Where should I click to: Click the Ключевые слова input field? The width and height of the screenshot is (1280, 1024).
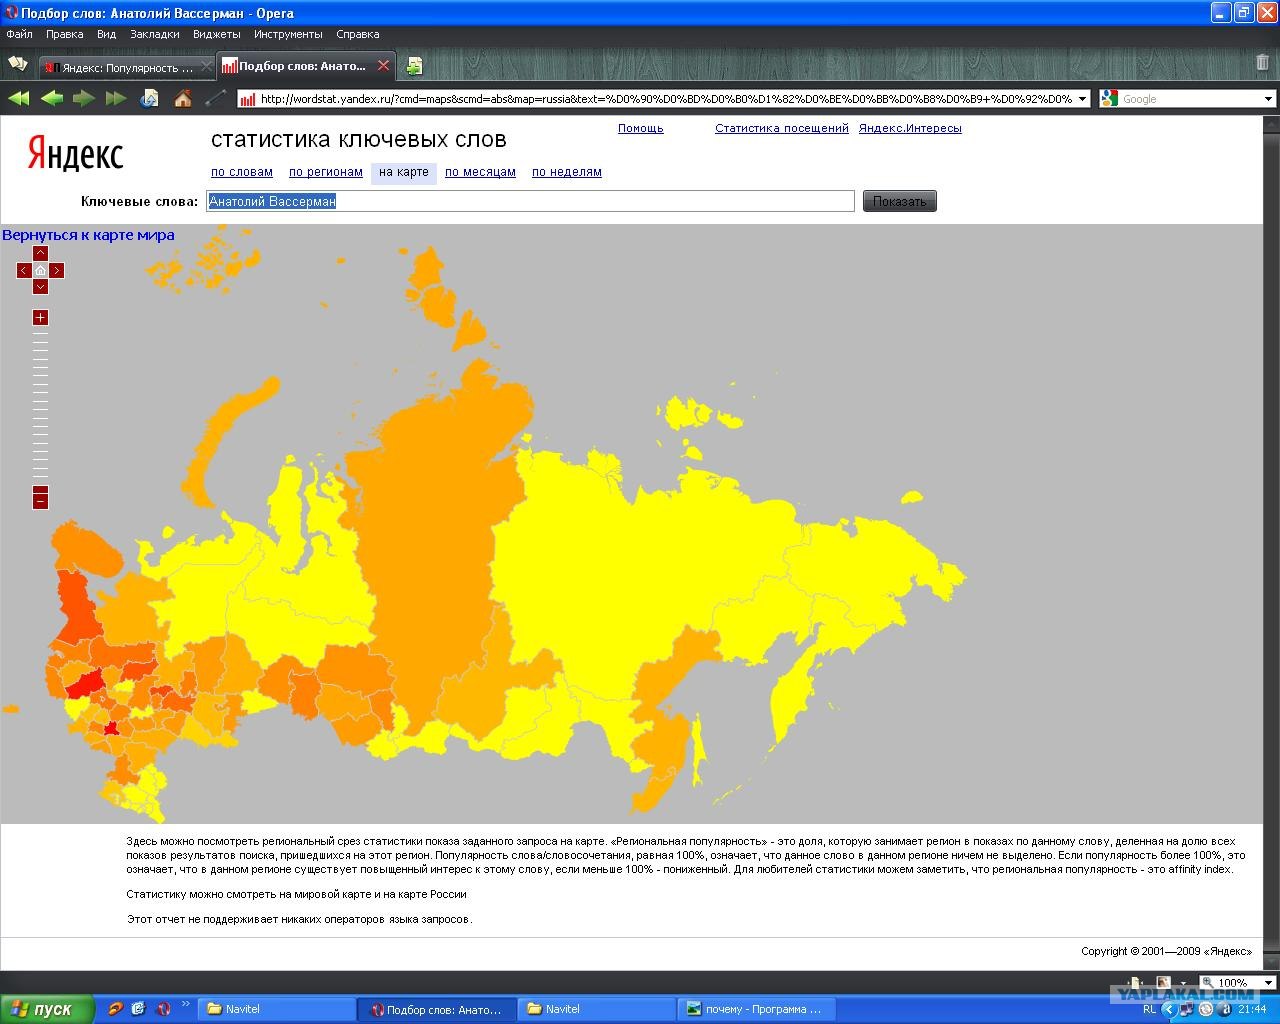pyautogui.click(x=531, y=201)
